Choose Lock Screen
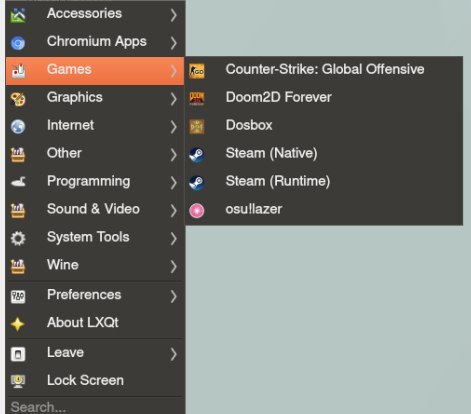The width and height of the screenshot is (471, 414). (x=95, y=382)
